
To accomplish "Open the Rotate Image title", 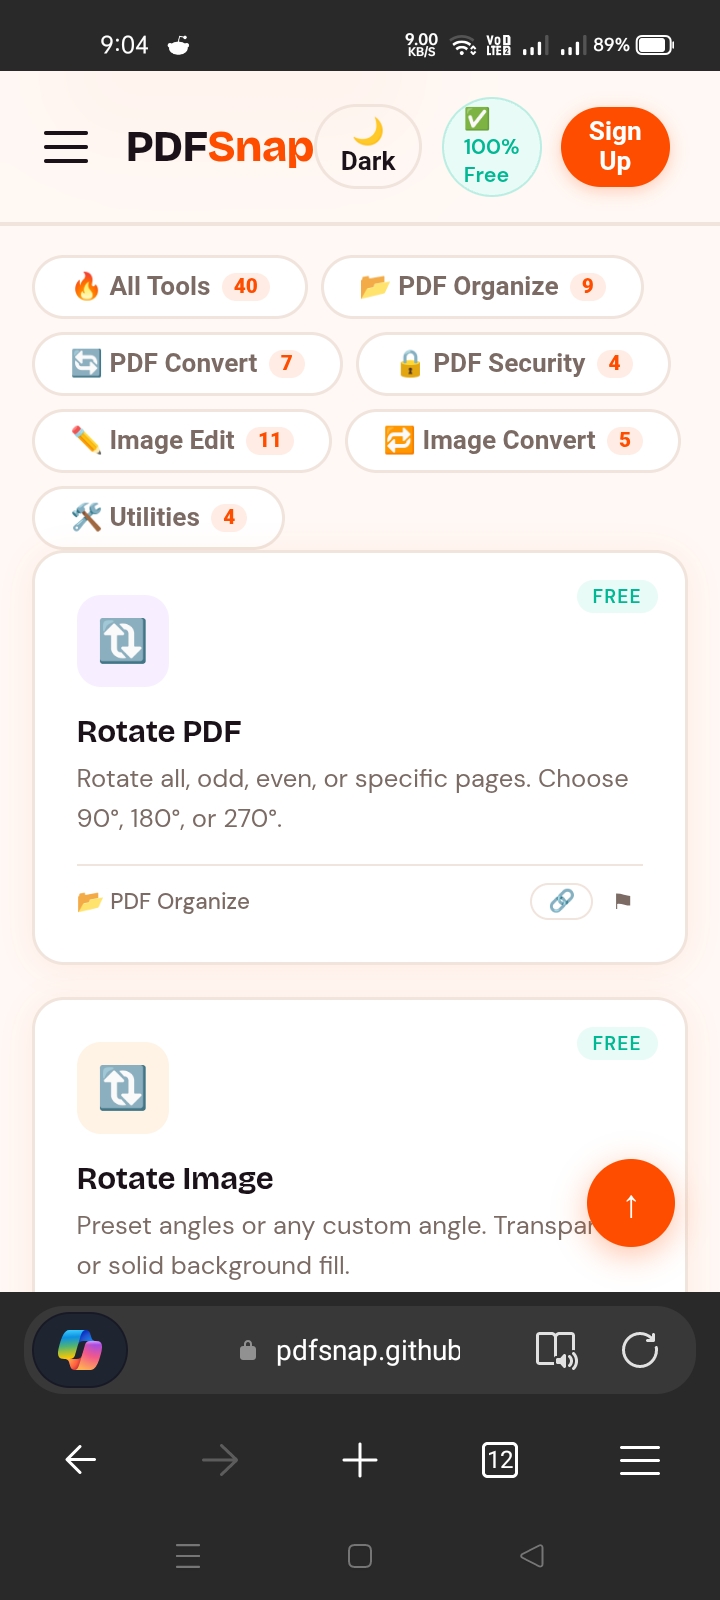I will click(x=175, y=1179).
